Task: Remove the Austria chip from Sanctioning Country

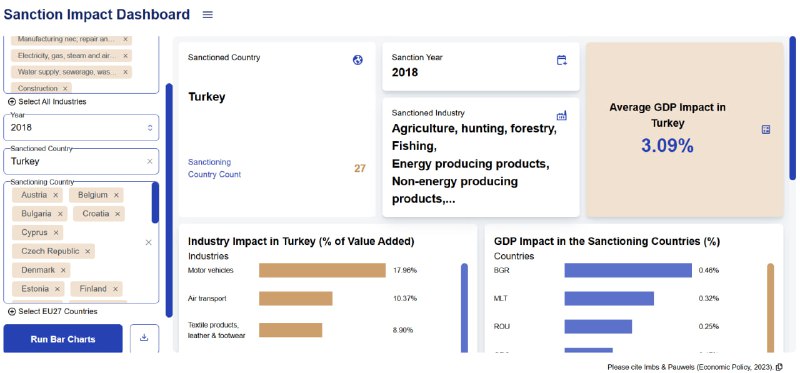Action: (x=56, y=195)
